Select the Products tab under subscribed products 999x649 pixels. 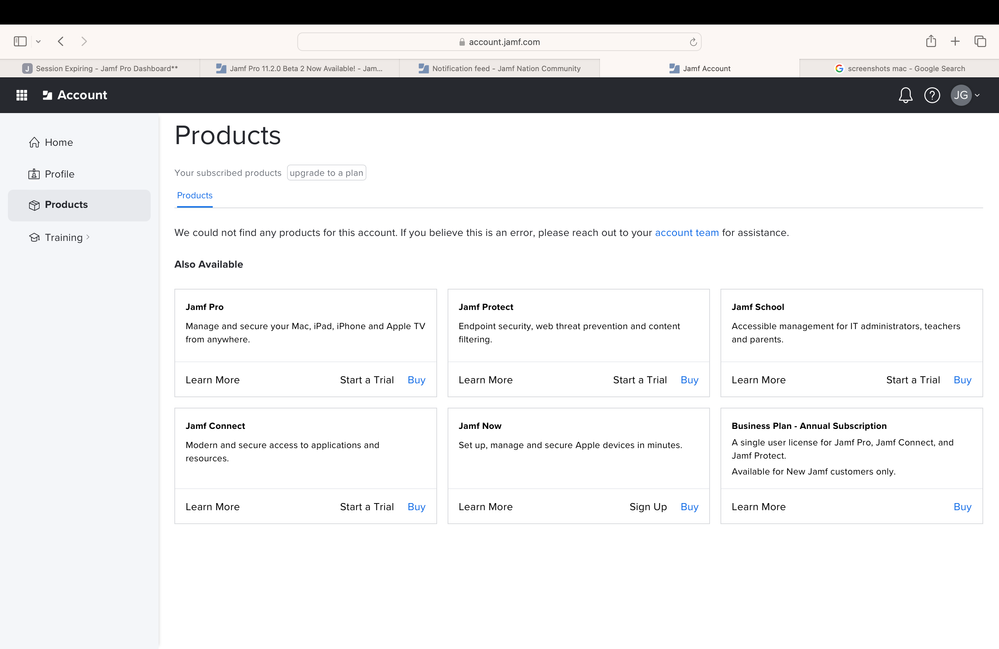[x=195, y=196]
